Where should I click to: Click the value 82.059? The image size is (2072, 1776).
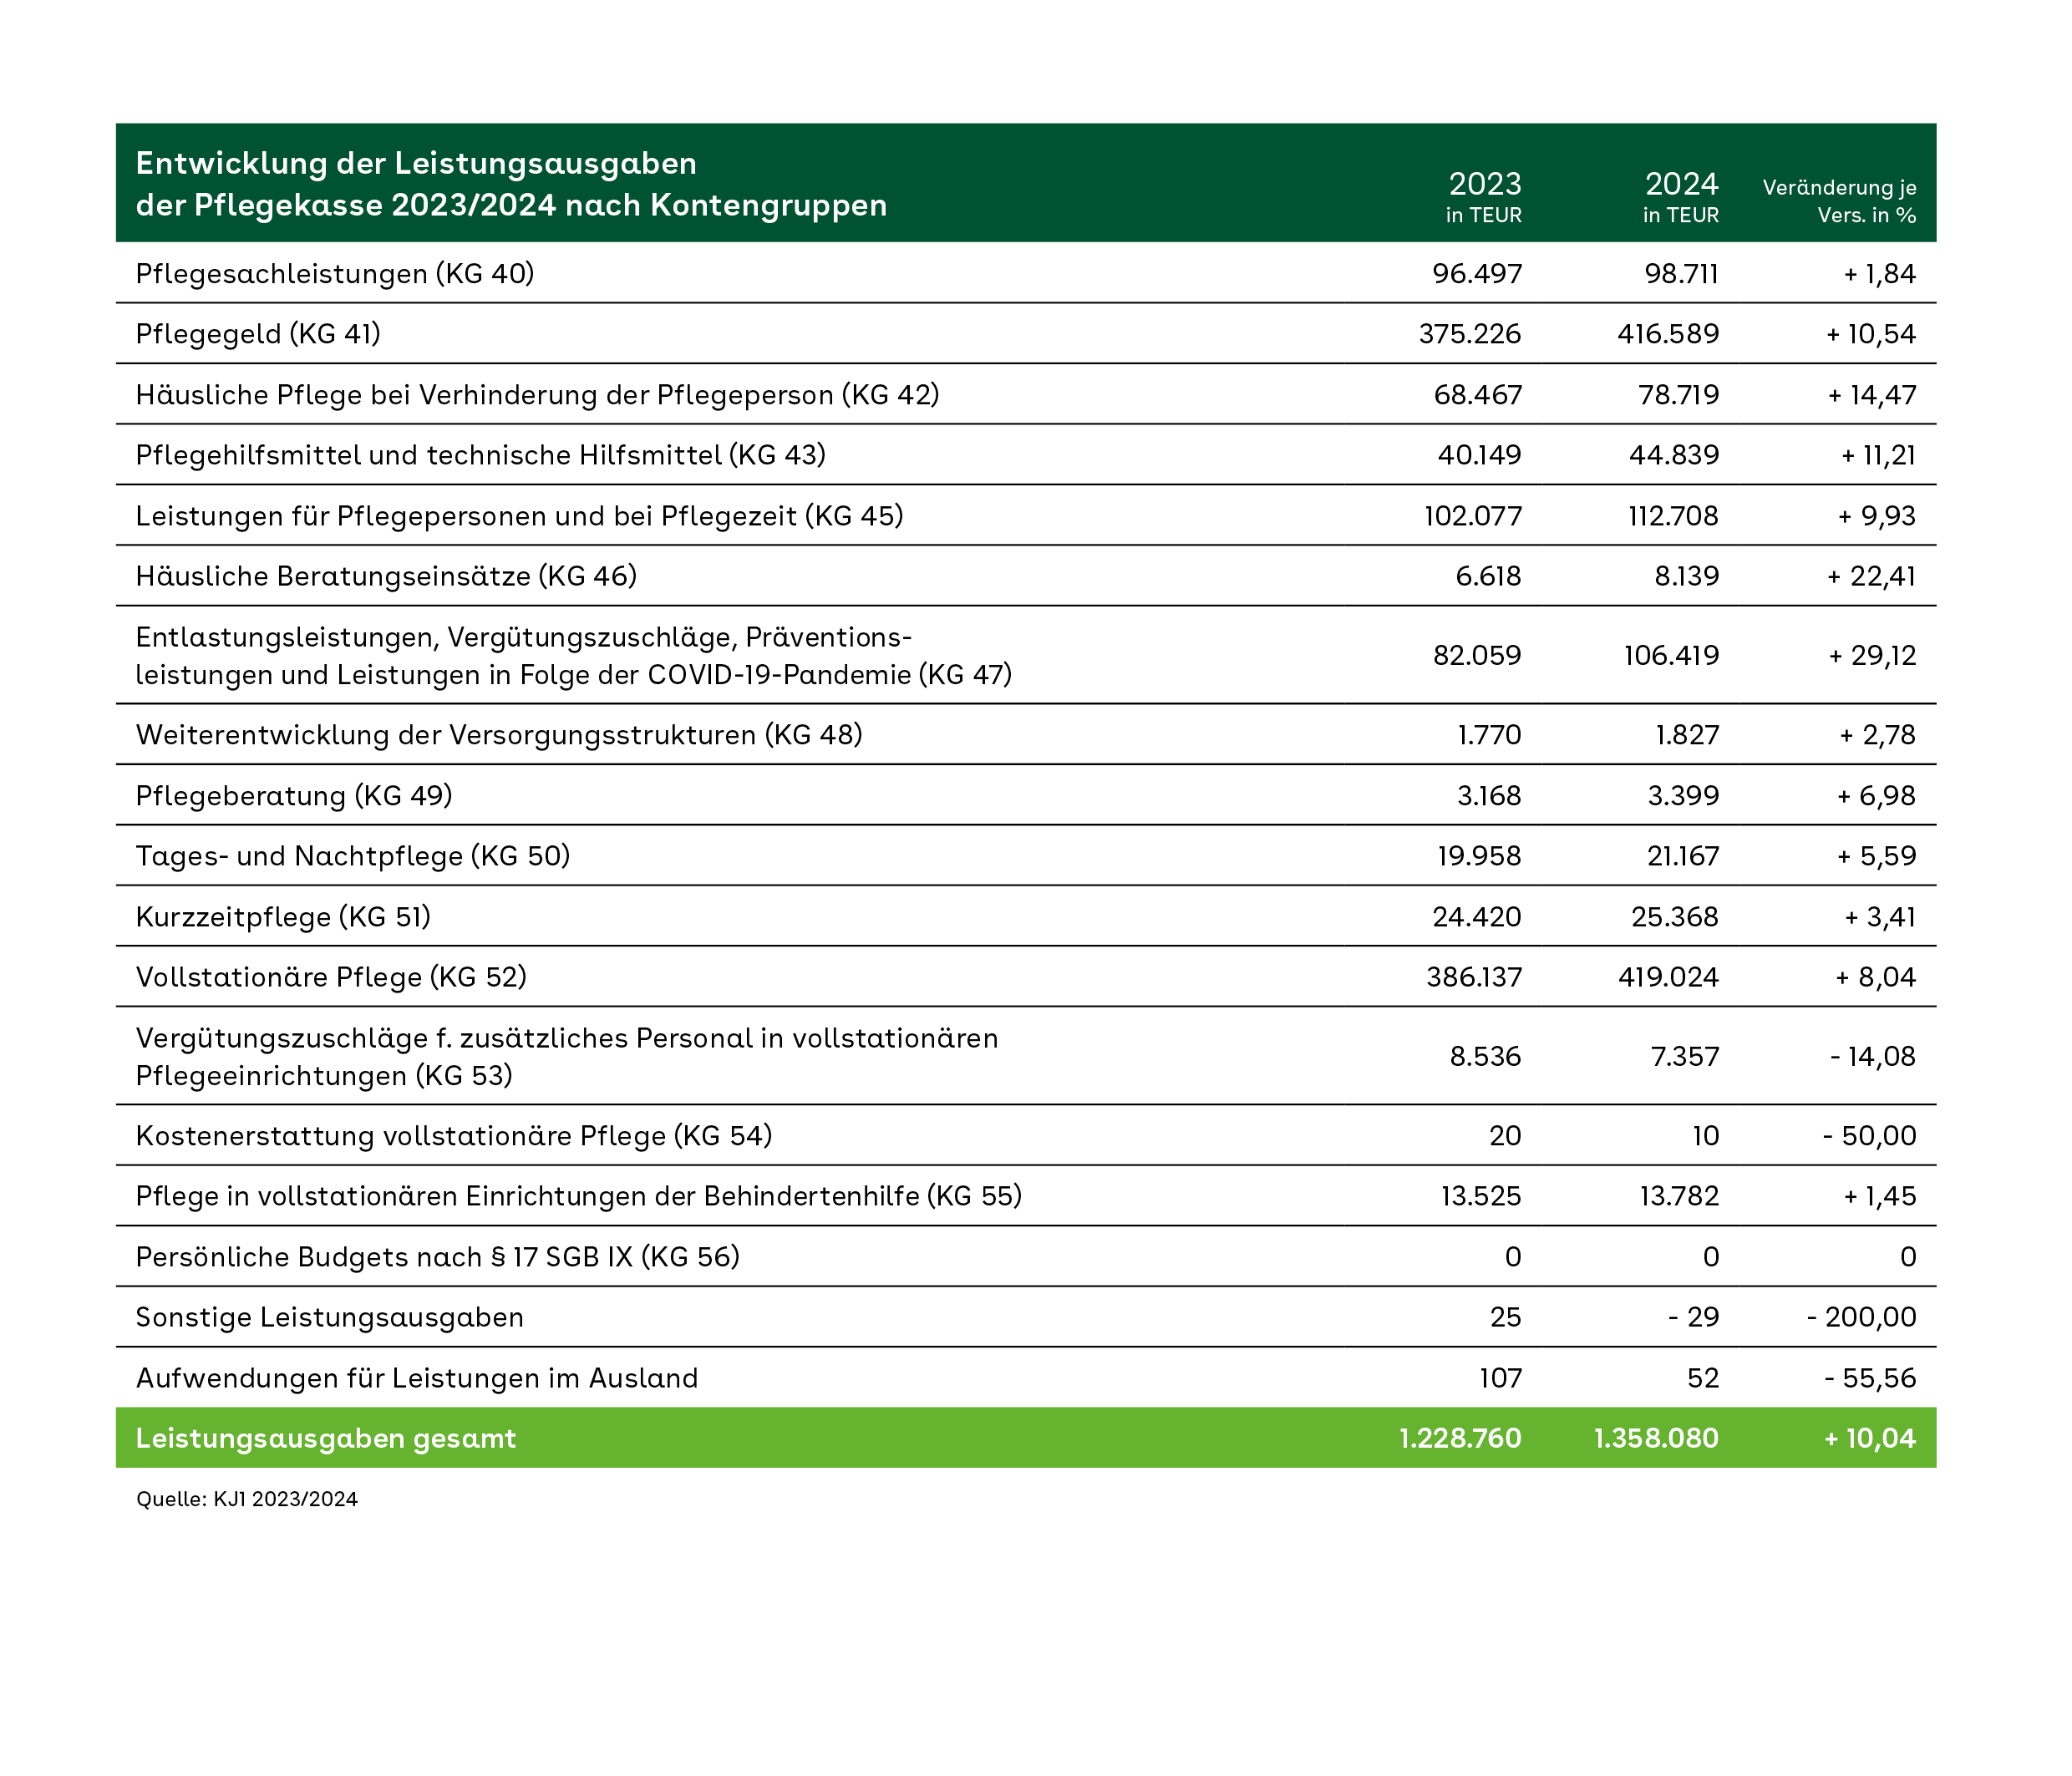pyautogui.click(x=1477, y=655)
